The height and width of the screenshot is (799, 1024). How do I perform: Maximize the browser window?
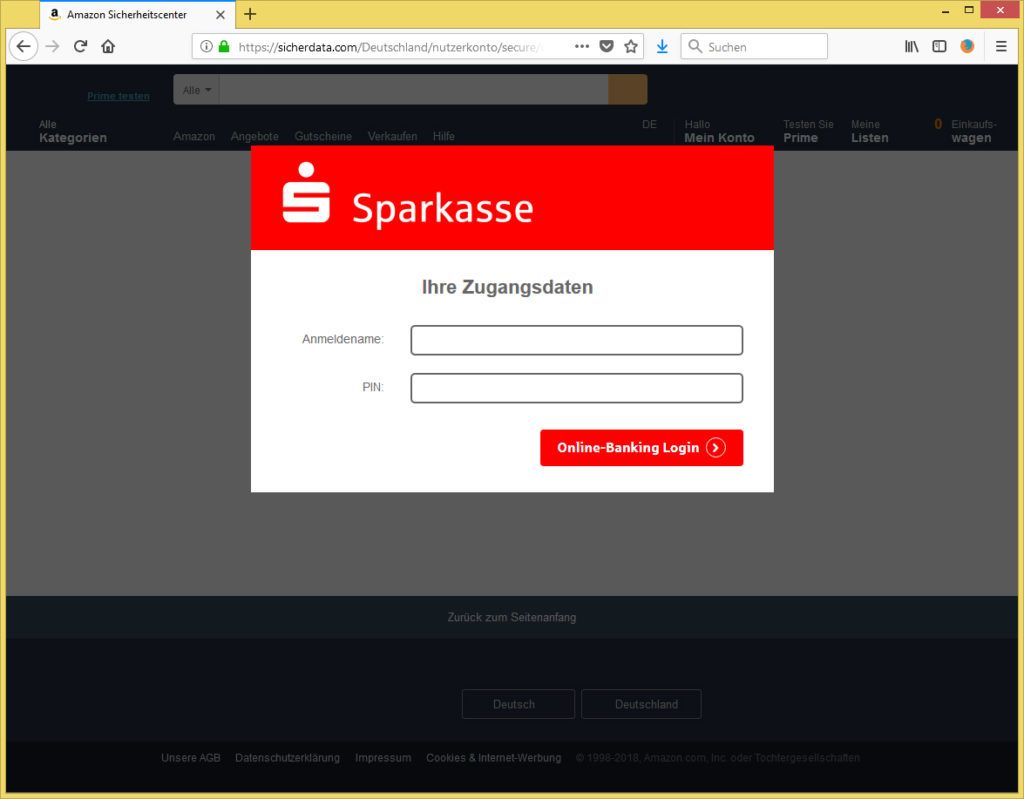point(969,10)
